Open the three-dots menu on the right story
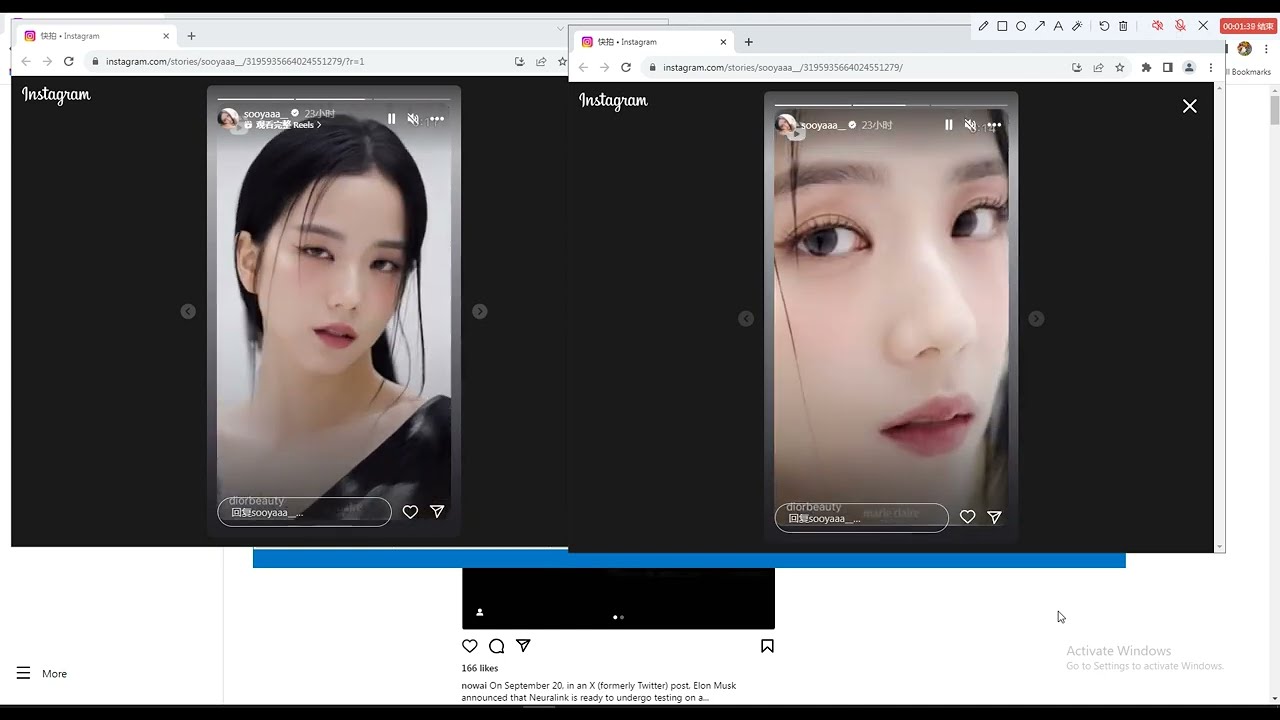Image resolution: width=1280 pixels, height=720 pixels. coord(994,125)
